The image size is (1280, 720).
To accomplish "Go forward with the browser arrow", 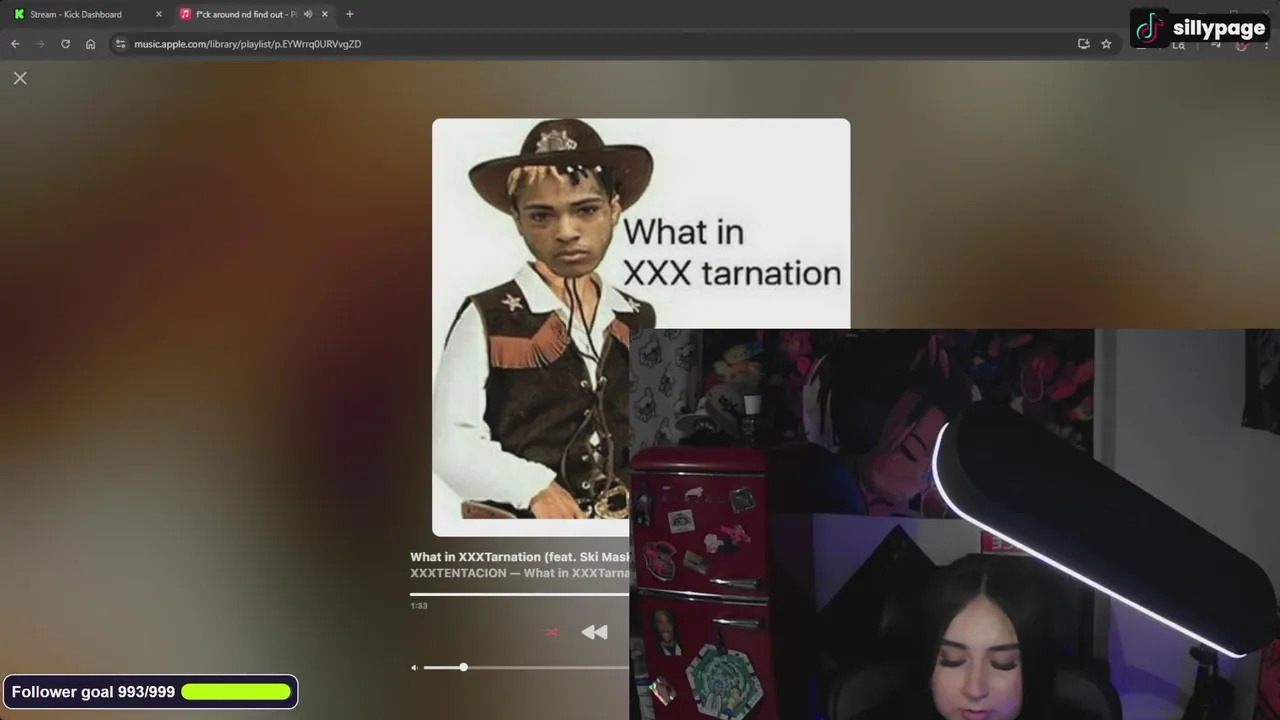I will coord(40,44).
